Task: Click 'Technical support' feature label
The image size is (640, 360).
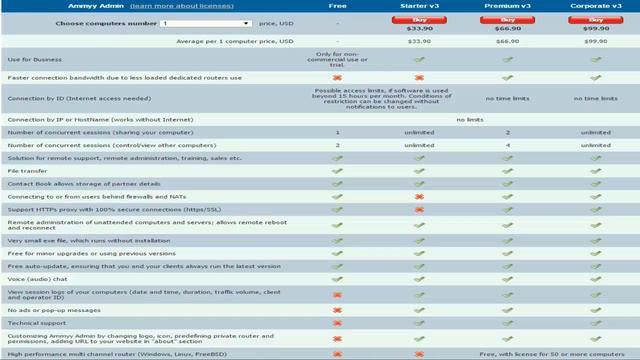Action: click(x=37, y=323)
